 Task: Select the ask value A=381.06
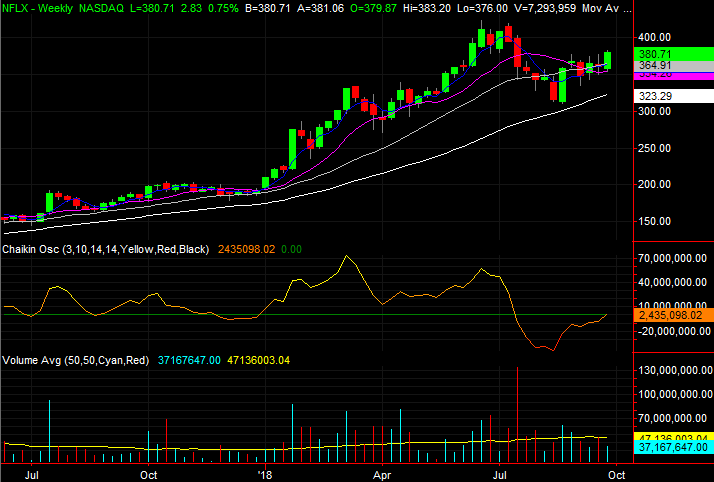point(320,8)
